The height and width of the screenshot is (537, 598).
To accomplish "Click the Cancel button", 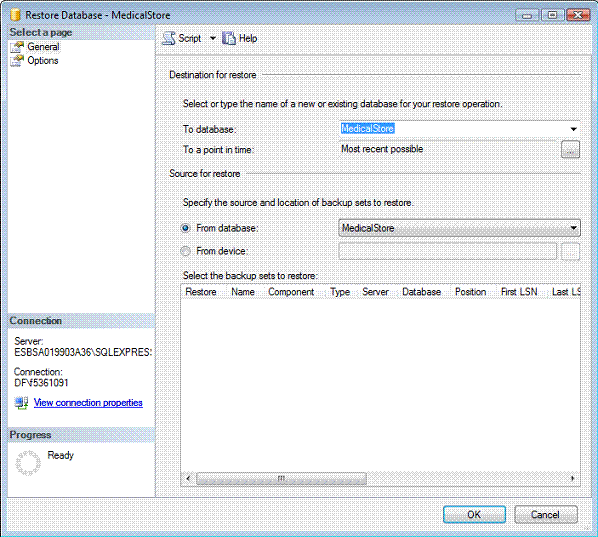I will 546,515.
